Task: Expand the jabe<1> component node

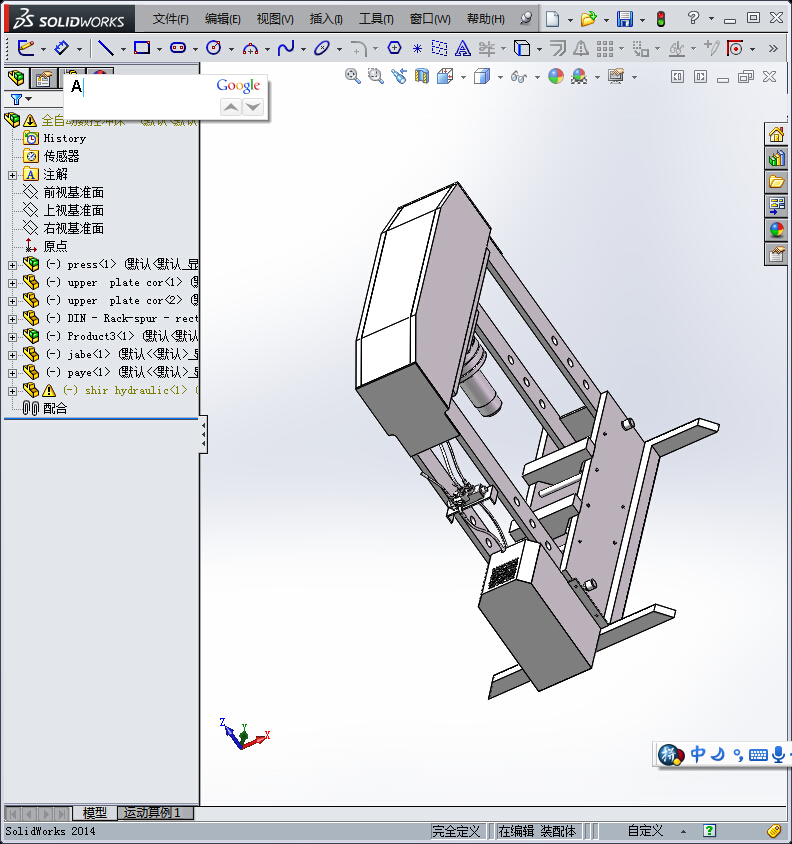Action: pyautogui.click(x=12, y=355)
